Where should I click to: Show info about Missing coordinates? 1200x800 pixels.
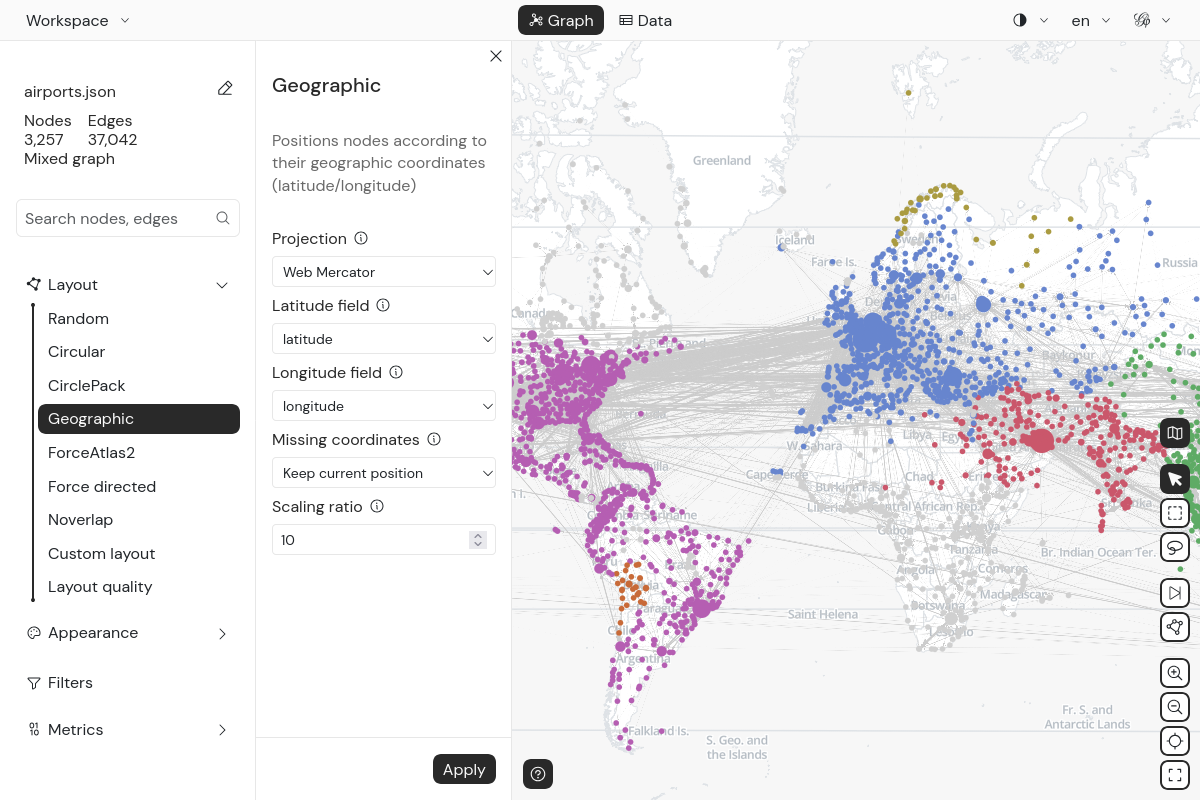pyautogui.click(x=434, y=439)
